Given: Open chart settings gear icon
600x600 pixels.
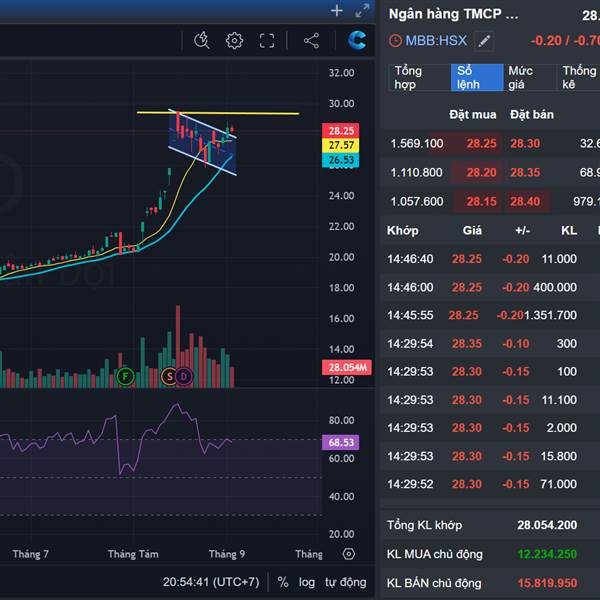Looking at the screenshot, I should [x=234, y=41].
